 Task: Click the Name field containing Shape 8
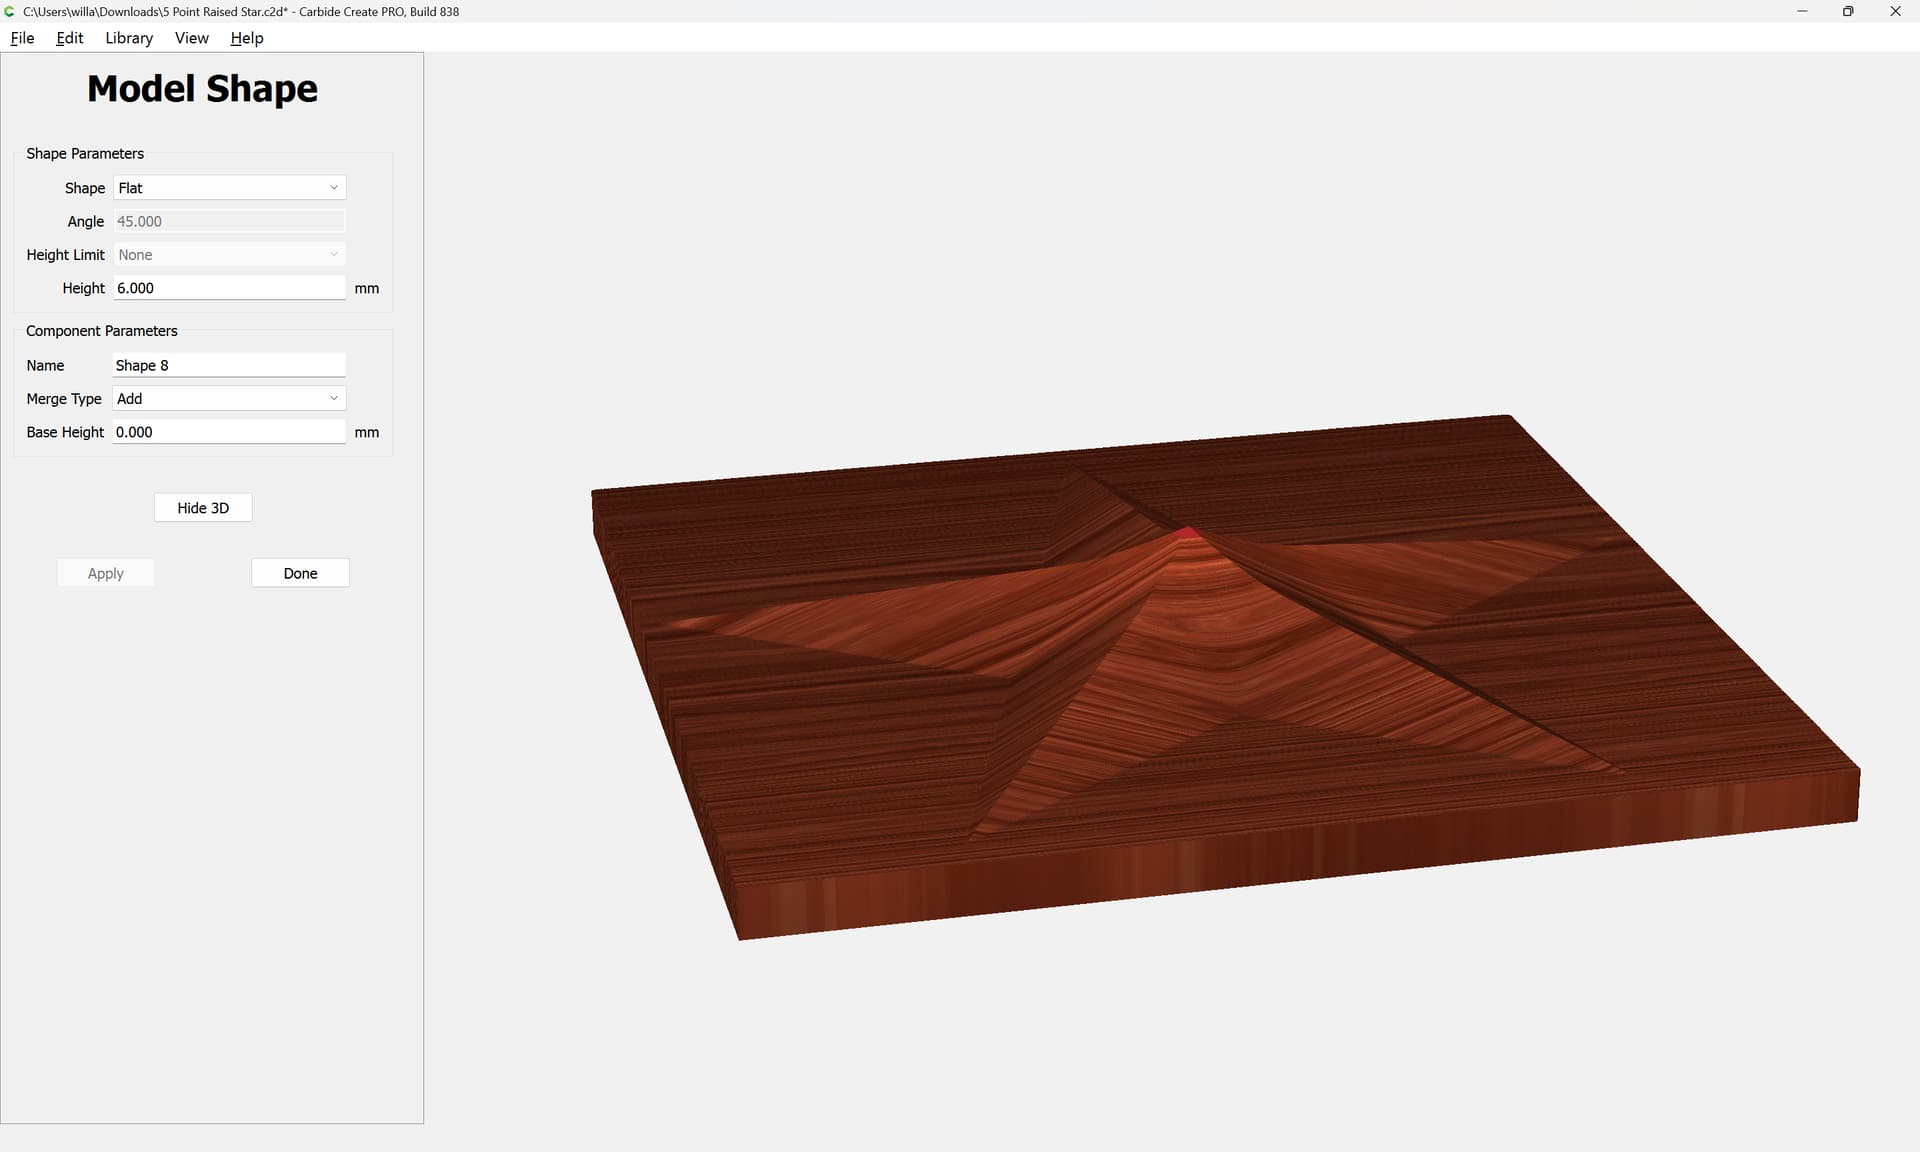tap(229, 365)
